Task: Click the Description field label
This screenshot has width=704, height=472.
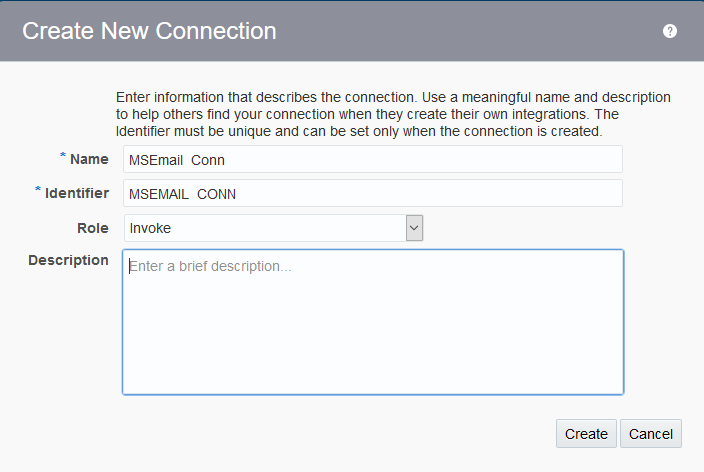Action: pyautogui.click(x=68, y=260)
